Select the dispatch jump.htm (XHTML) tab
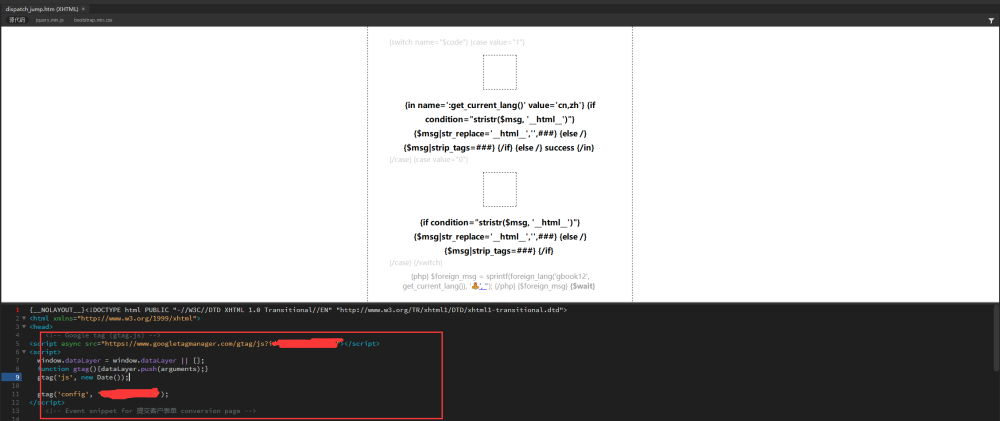1000x421 pixels. coord(41,9)
